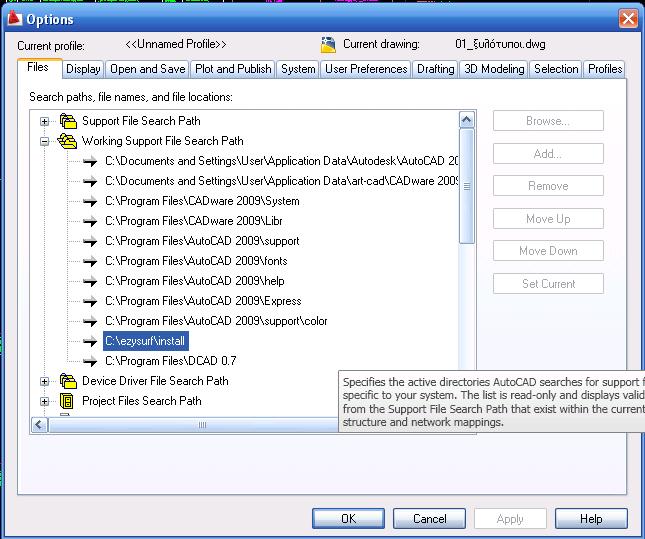Click the vertical scrollbar up arrow
Image resolution: width=645 pixels, height=539 pixels.
tap(466, 120)
